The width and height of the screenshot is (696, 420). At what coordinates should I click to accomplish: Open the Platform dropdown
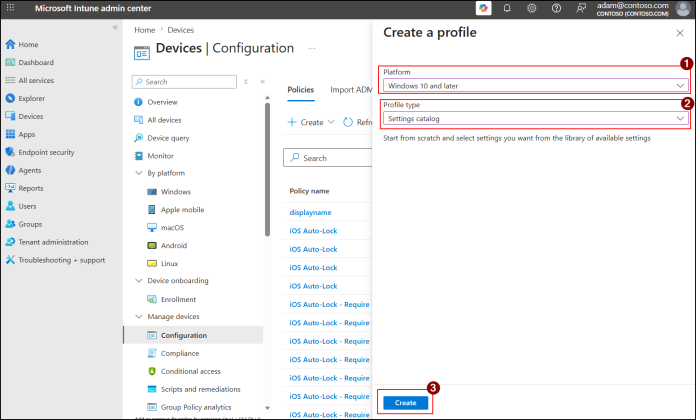[x=535, y=86]
